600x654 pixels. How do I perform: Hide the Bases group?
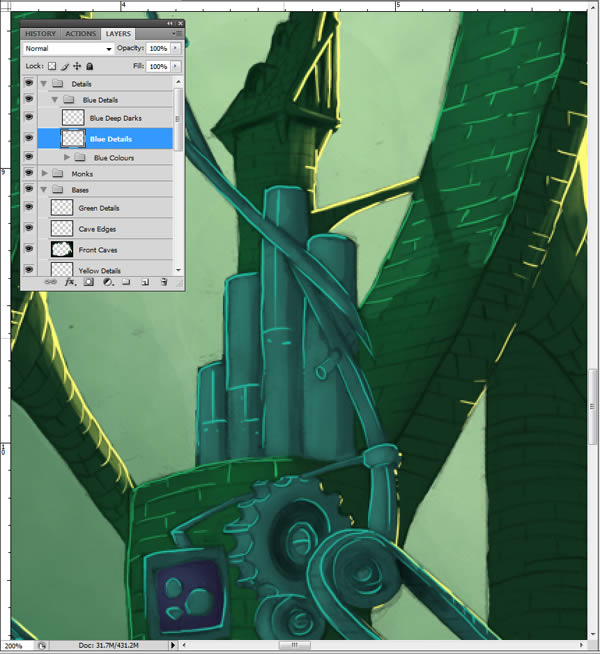(29, 189)
